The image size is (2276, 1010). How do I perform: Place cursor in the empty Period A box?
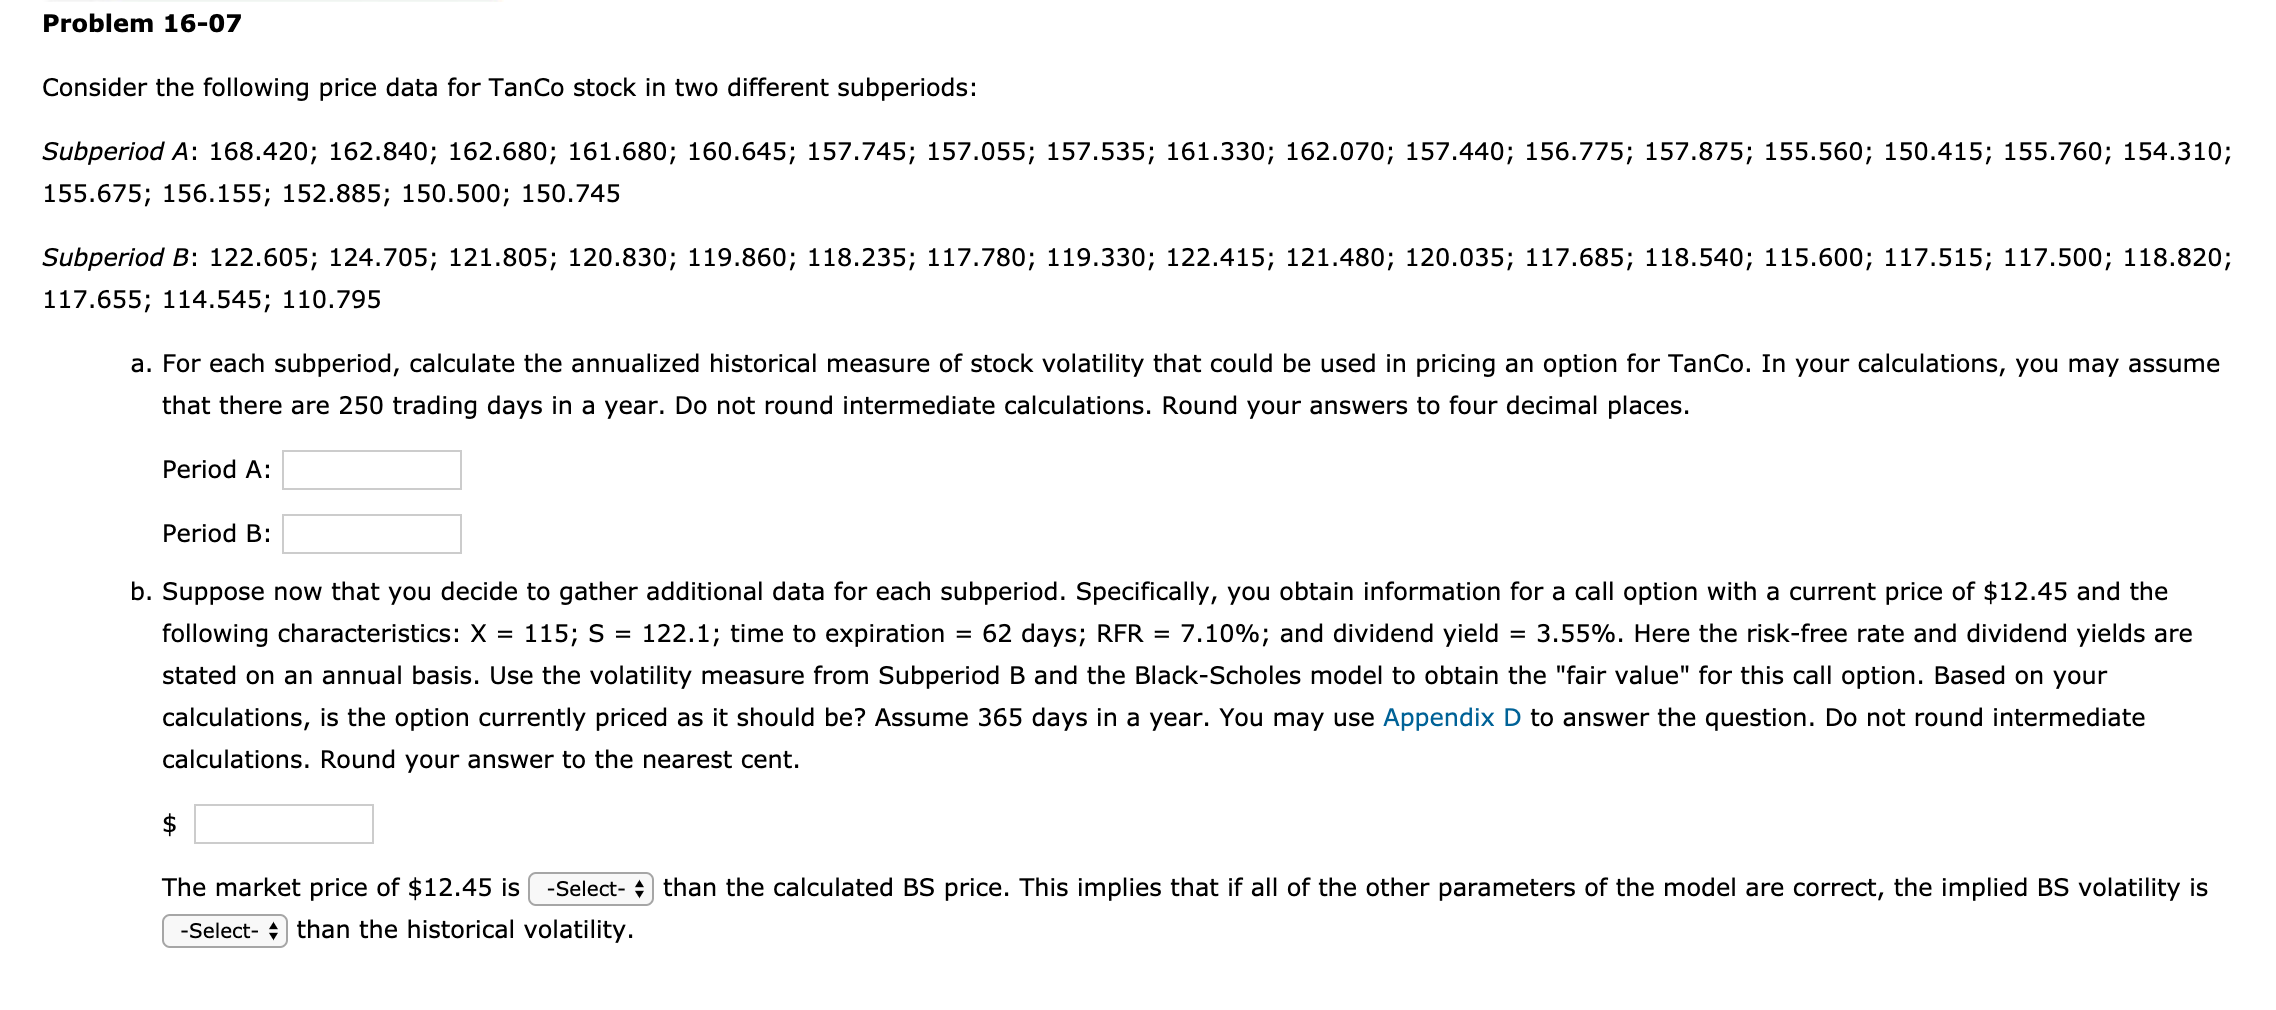click(370, 469)
